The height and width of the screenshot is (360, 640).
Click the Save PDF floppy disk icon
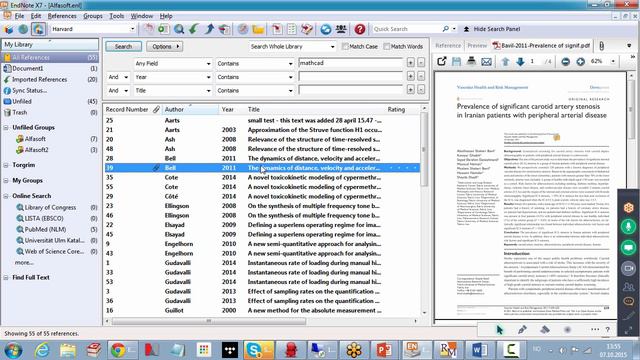tap(456, 62)
